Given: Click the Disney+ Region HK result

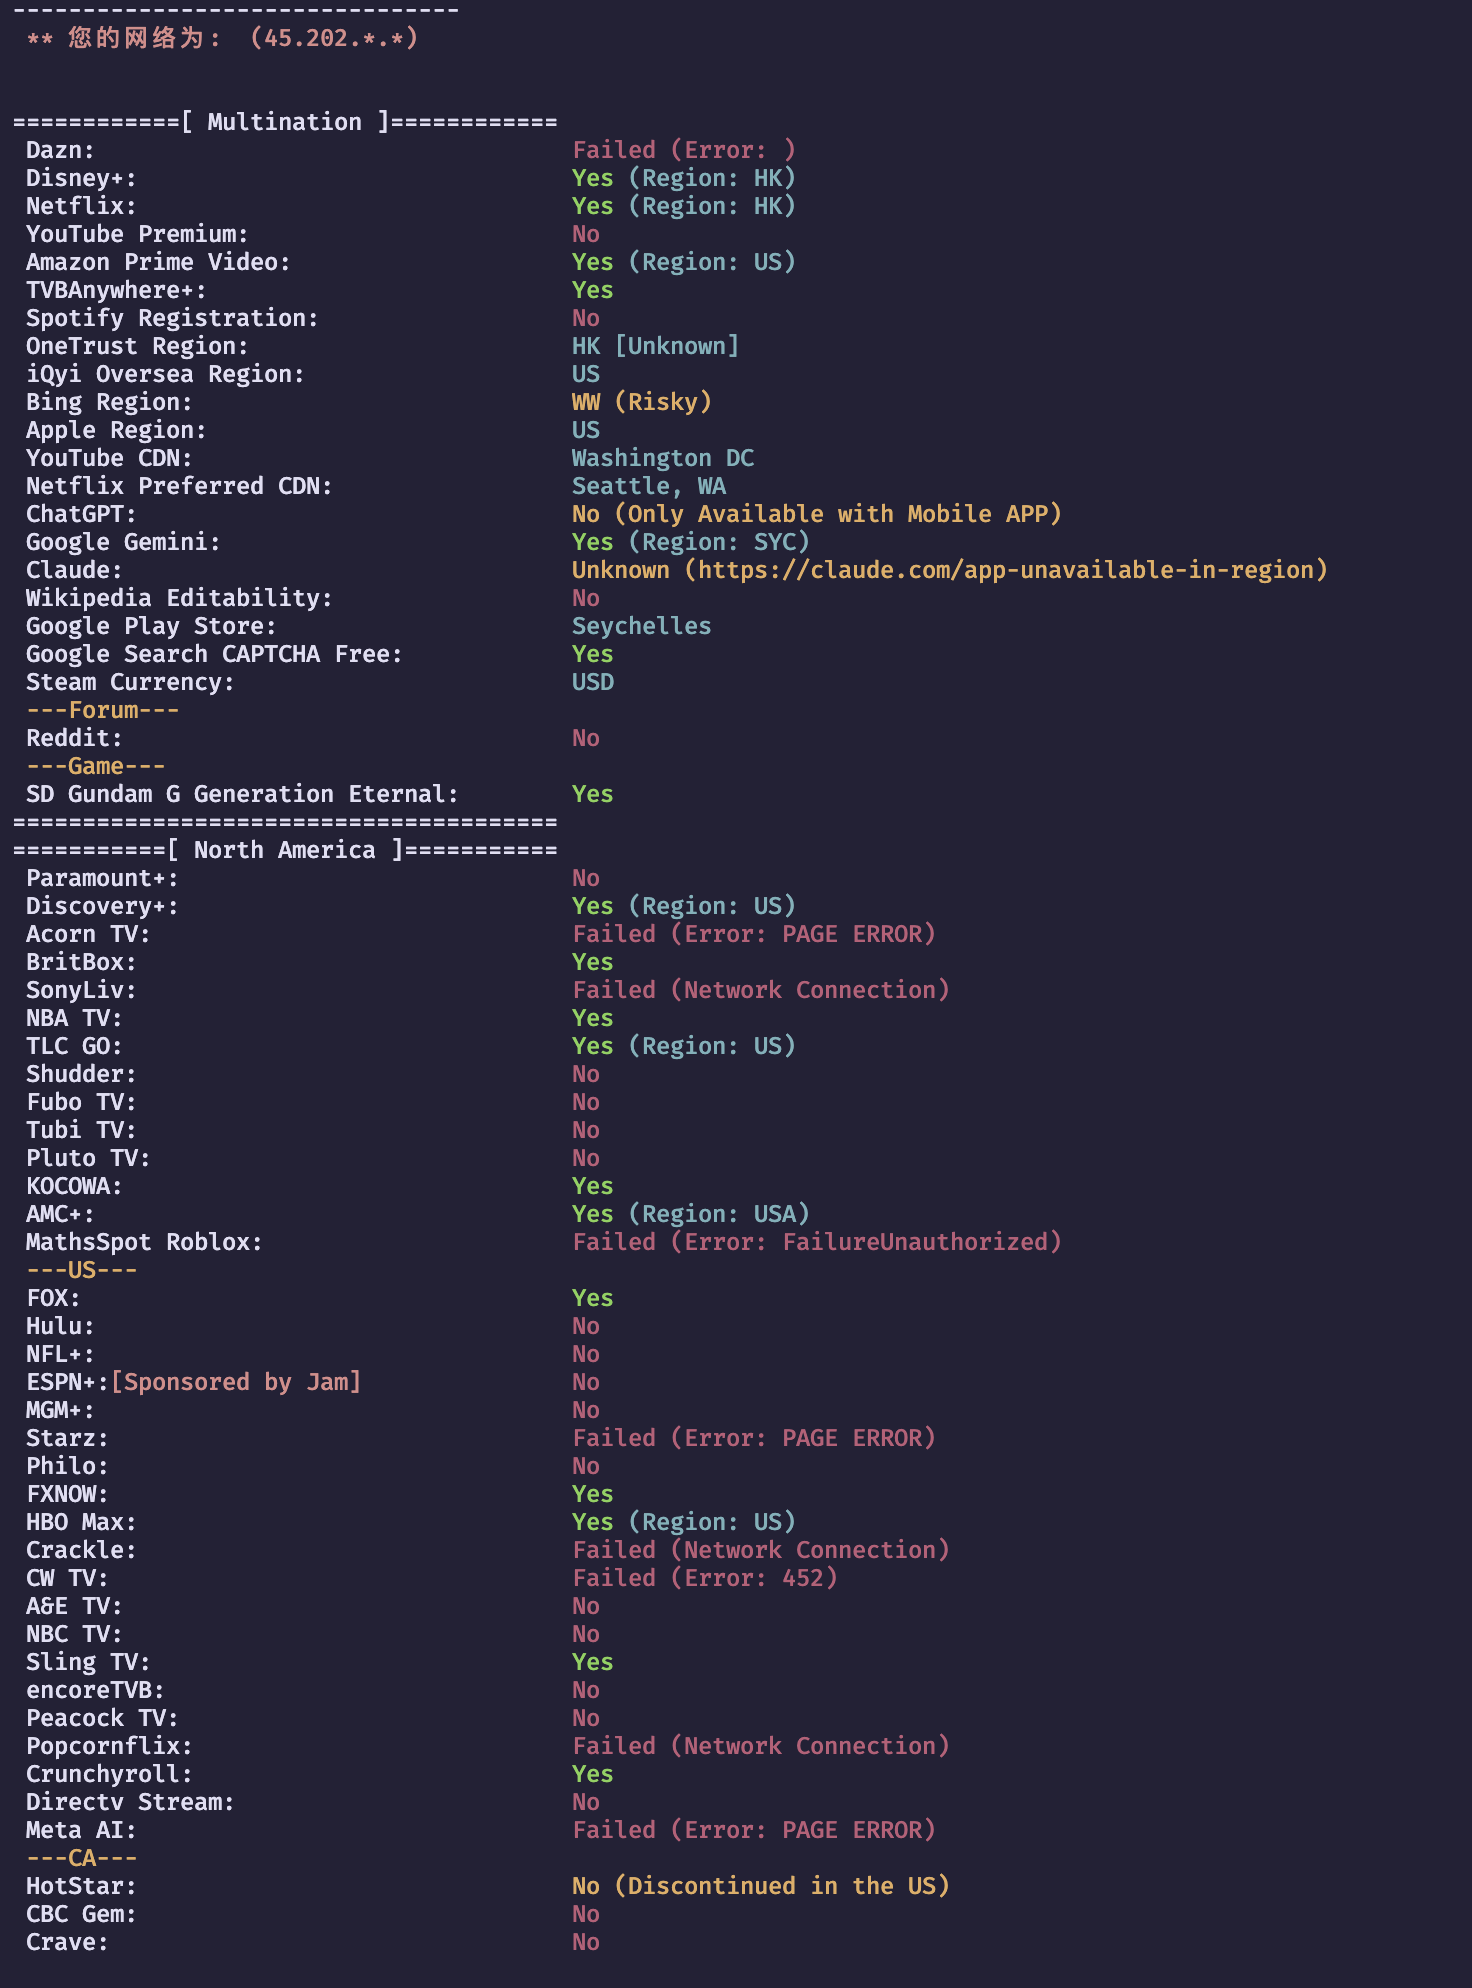Looking at the screenshot, I should [x=684, y=178].
